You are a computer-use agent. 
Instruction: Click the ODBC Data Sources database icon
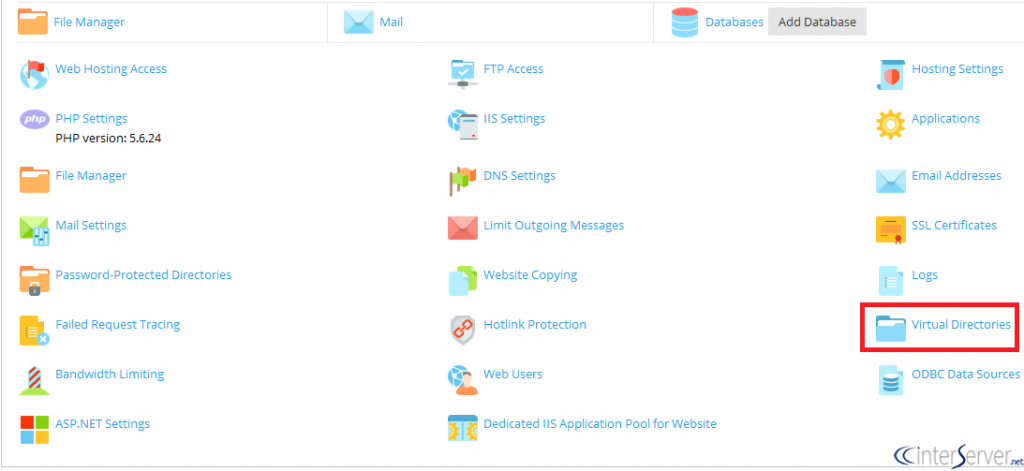[x=891, y=380]
